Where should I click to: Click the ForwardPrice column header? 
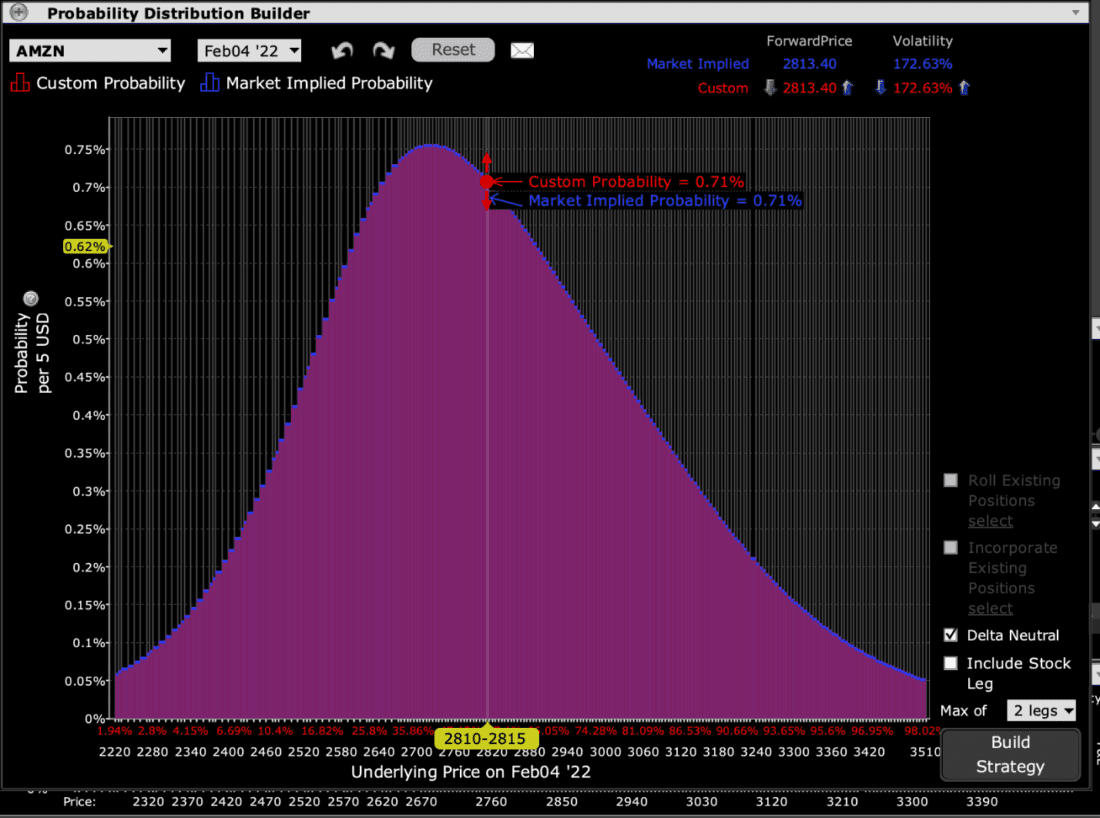click(809, 41)
